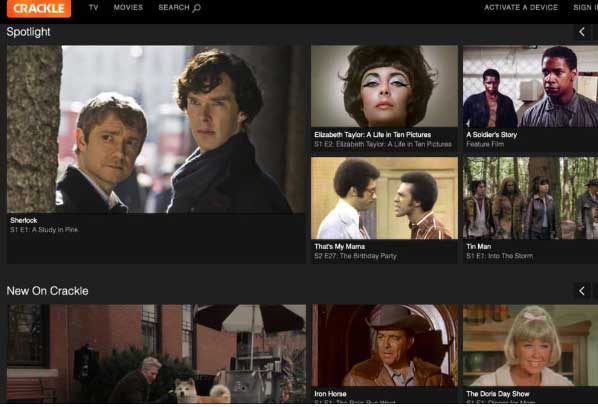Image resolution: width=598 pixels, height=407 pixels.
Task: Click Spotlight previous arrow
Action: (582, 32)
